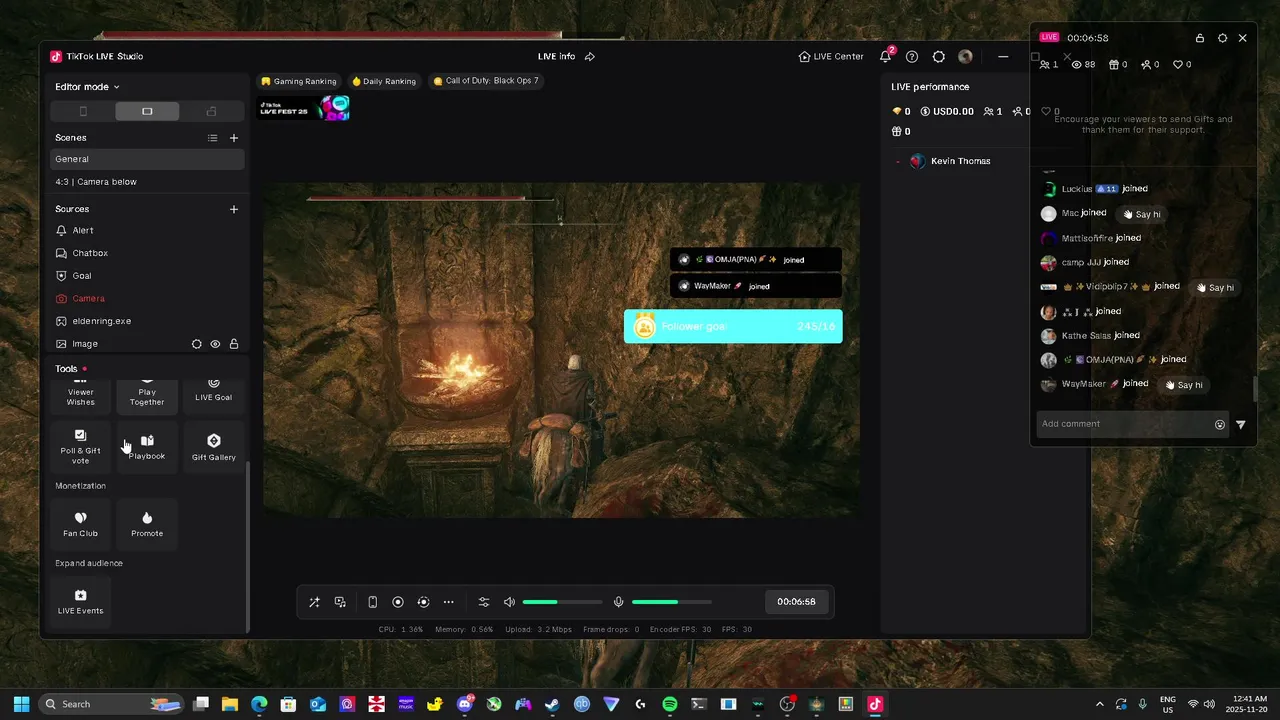The width and height of the screenshot is (1280, 720).
Task: Open LIVE Goal tool
Action: [214, 395]
